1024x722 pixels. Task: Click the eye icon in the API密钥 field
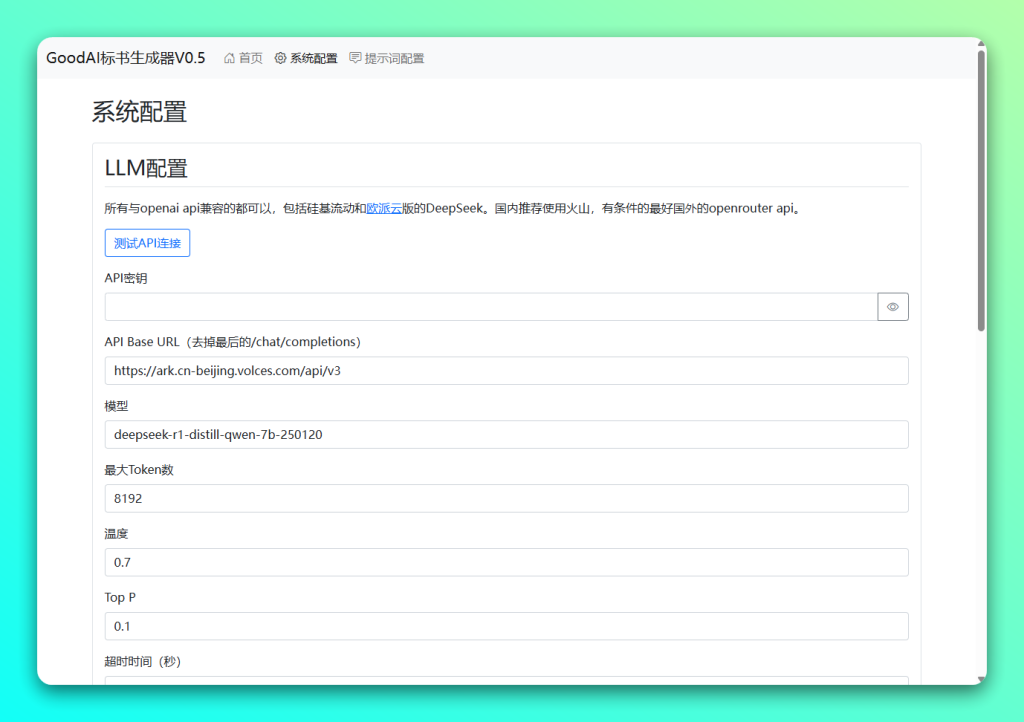(892, 306)
